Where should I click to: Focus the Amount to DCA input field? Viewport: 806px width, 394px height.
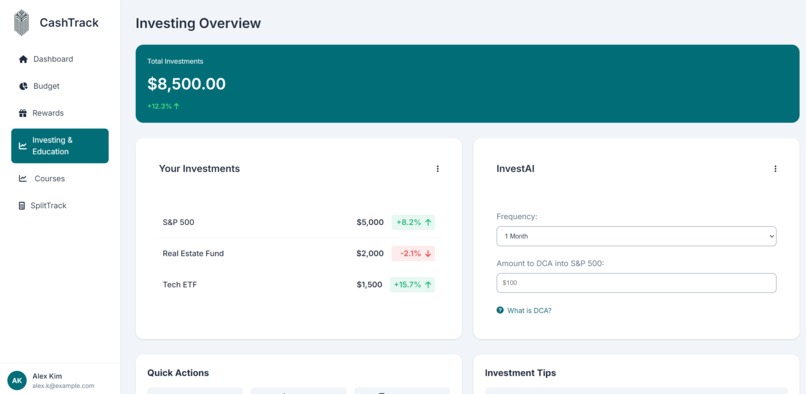pos(636,283)
